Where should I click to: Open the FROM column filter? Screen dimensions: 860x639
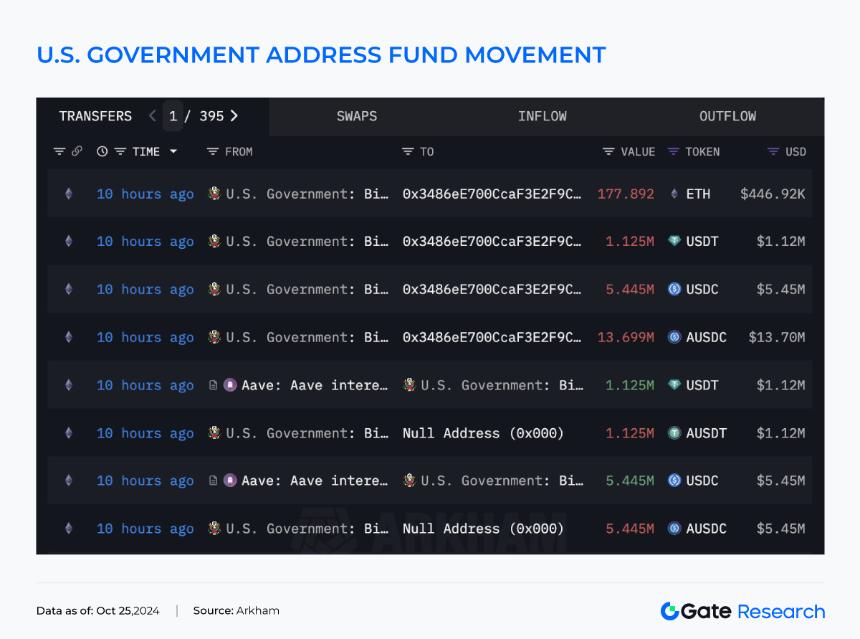[x=213, y=151]
